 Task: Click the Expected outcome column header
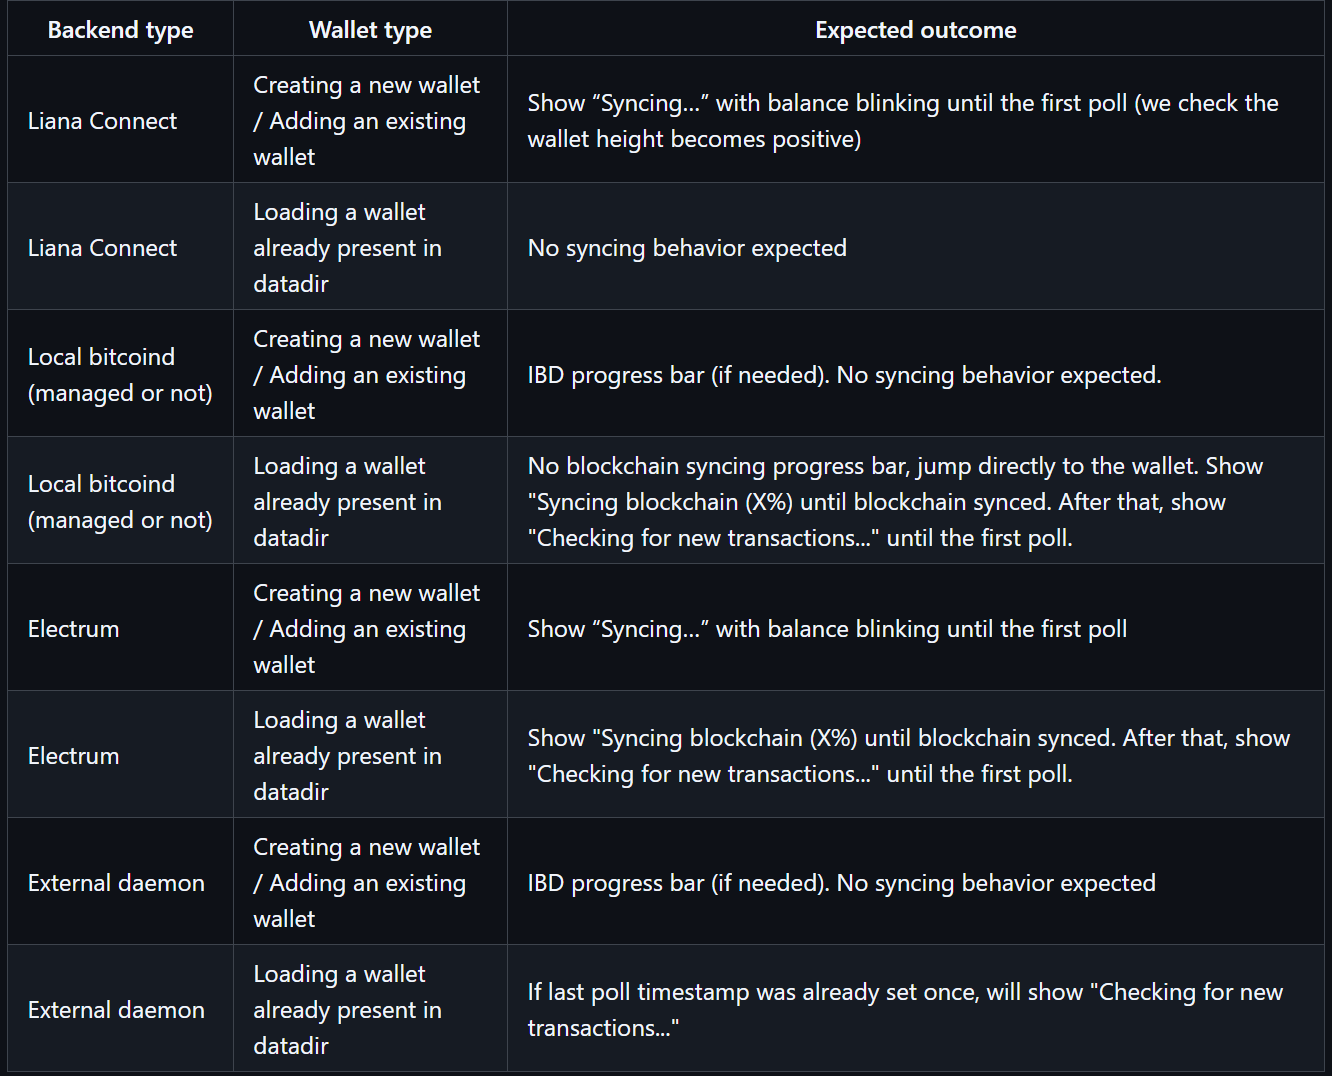tap(915, 30)
